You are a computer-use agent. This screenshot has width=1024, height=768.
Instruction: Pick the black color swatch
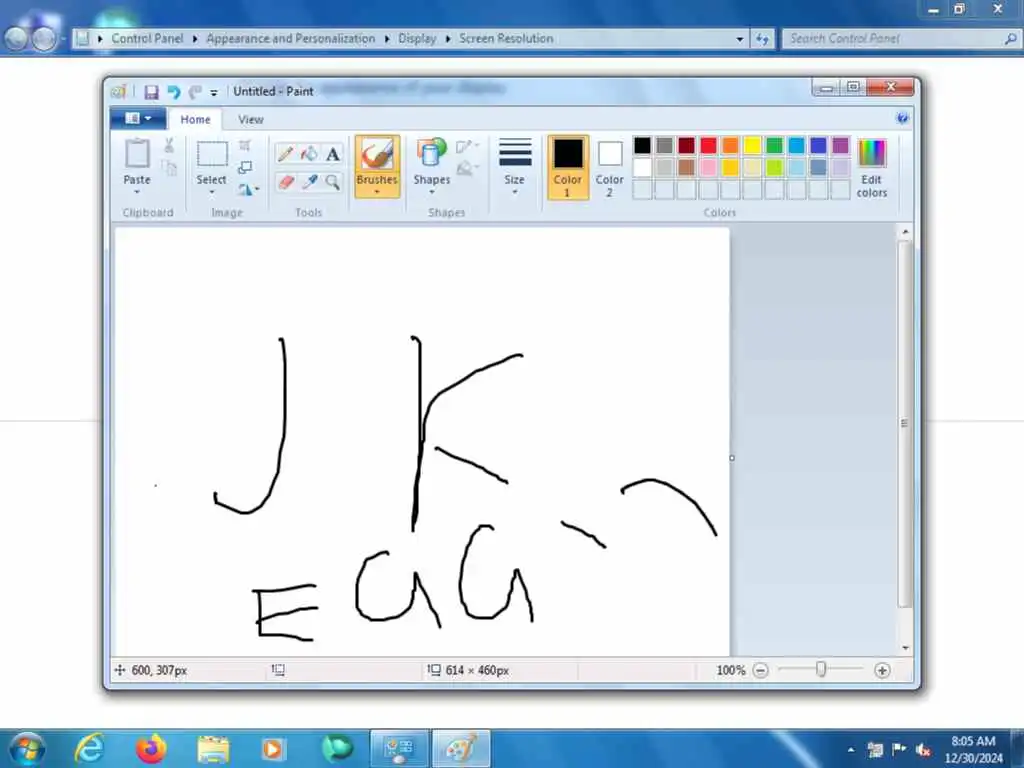642,145
